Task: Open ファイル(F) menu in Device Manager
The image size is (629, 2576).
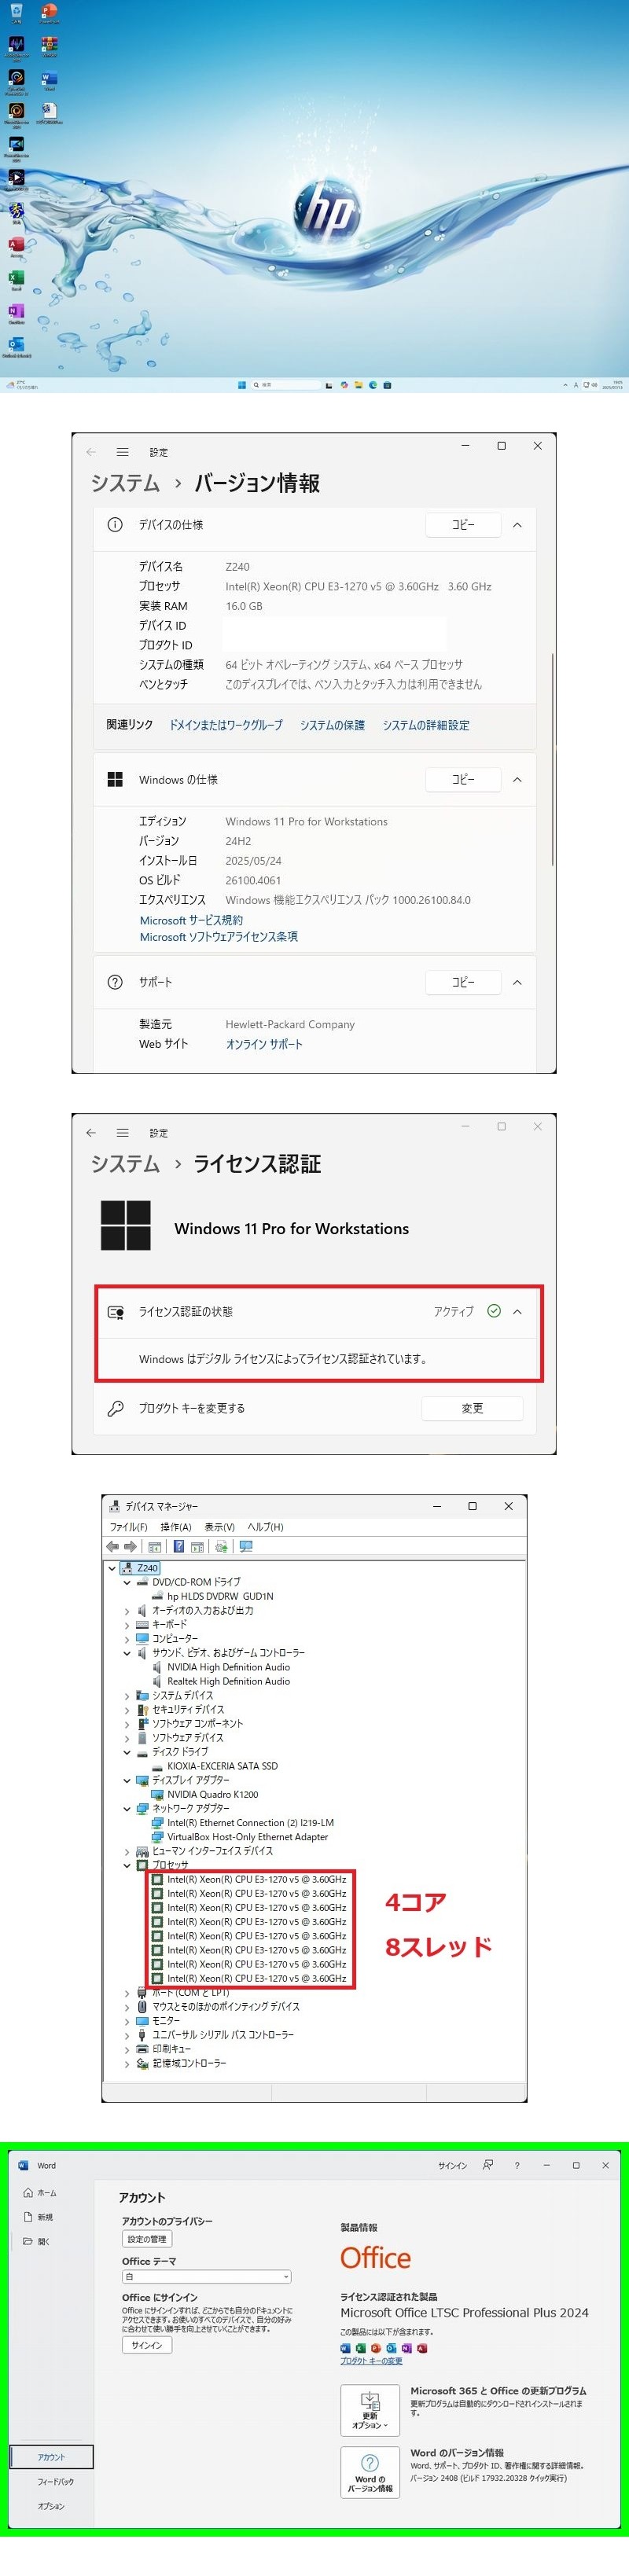Action: coord(128,1527)
